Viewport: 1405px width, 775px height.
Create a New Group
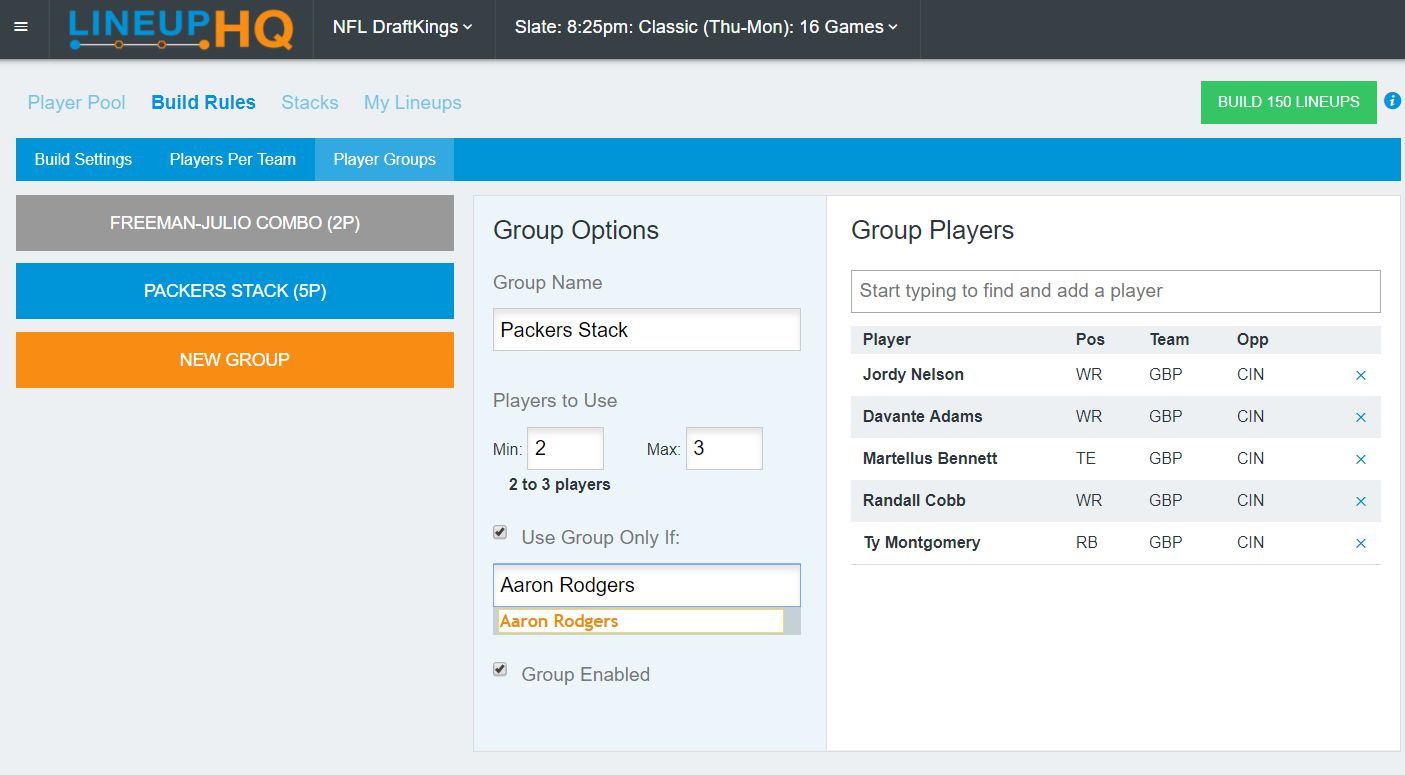tap(235, 360)
